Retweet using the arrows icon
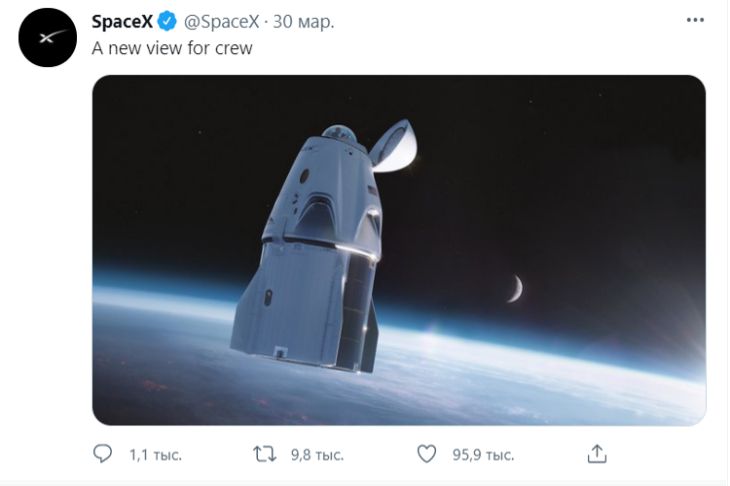 (264, 454)
